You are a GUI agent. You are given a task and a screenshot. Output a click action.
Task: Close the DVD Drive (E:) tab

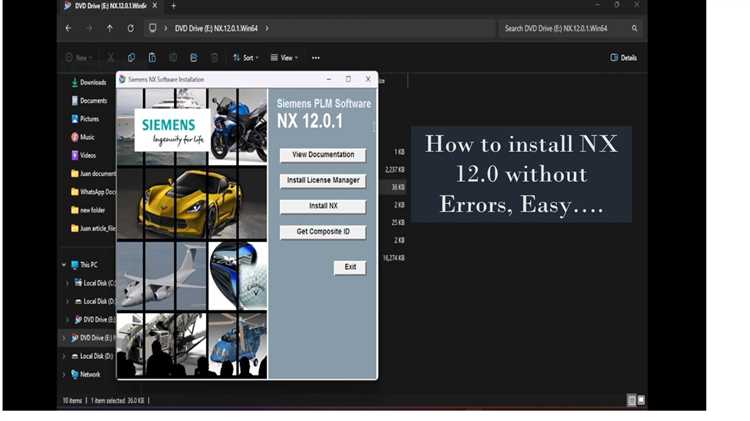point(155,6)
